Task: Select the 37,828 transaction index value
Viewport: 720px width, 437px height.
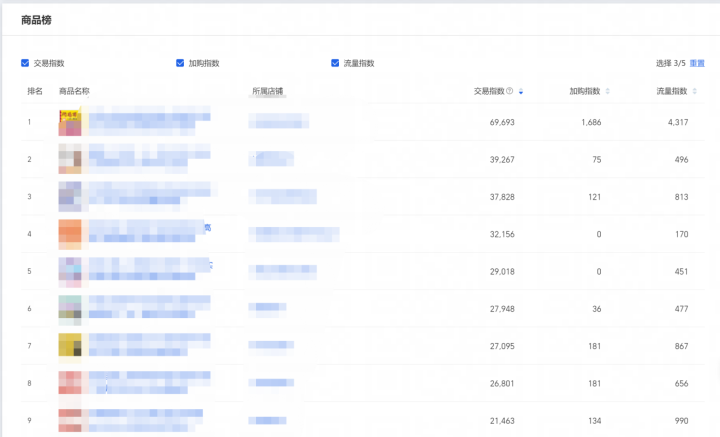Action: click(x=502, y=197)
